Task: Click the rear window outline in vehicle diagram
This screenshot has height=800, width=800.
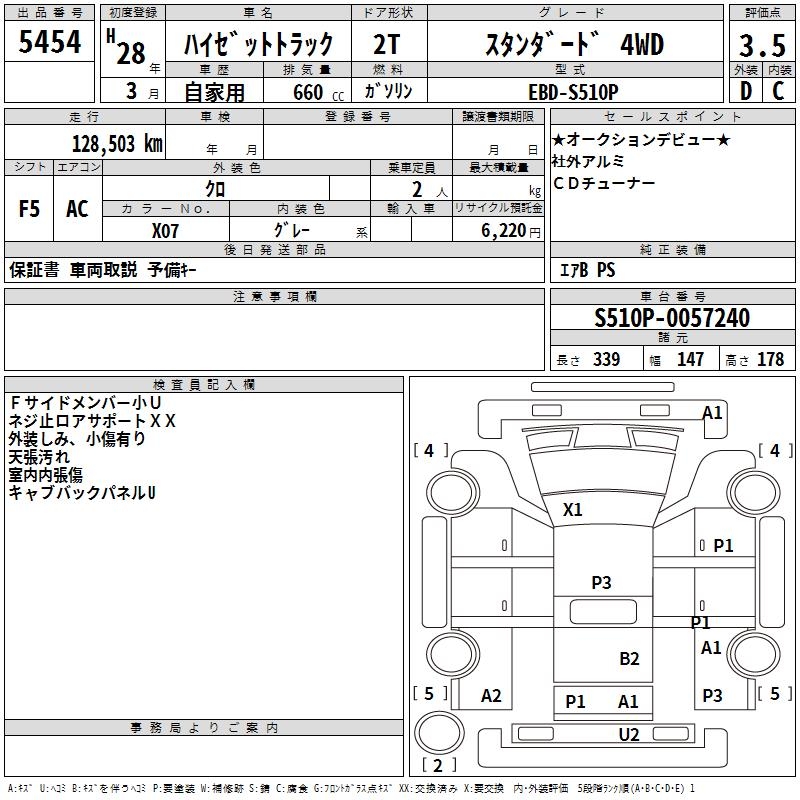Action: (600, 612)
